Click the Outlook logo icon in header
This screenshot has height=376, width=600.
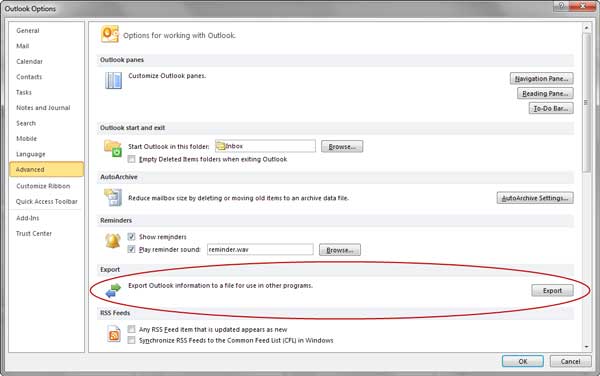(x=110, y=34)
